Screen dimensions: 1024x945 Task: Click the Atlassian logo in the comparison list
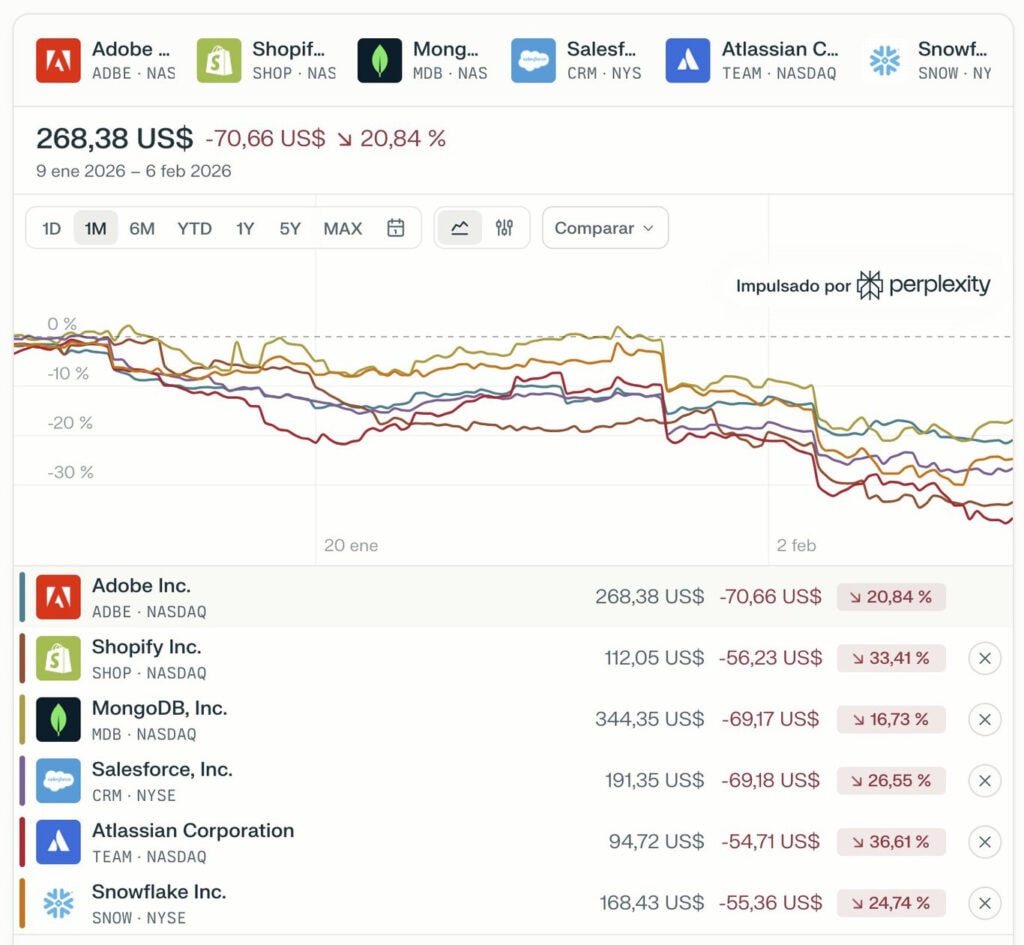[x=58, y=842]
